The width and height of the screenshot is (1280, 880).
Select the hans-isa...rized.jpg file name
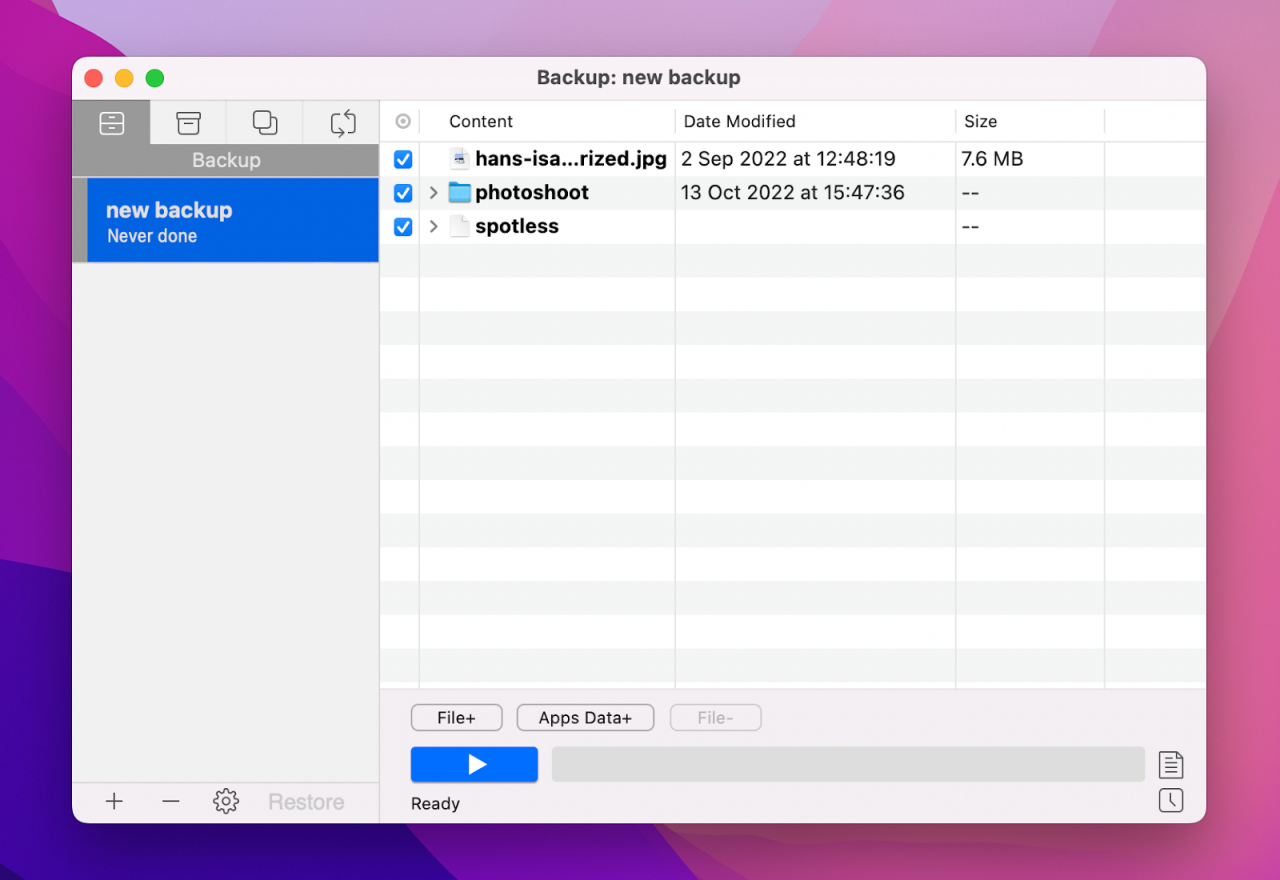tap(571, 159)
